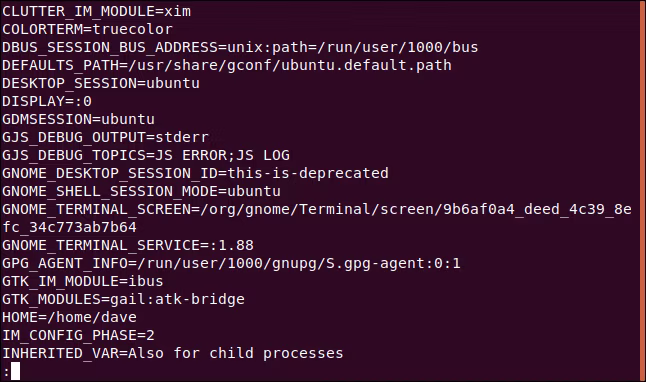This screenshot has width=646, height=382.
Task: Click the INHERITED_VAR child processes line
Action: [x=173, y=354]
